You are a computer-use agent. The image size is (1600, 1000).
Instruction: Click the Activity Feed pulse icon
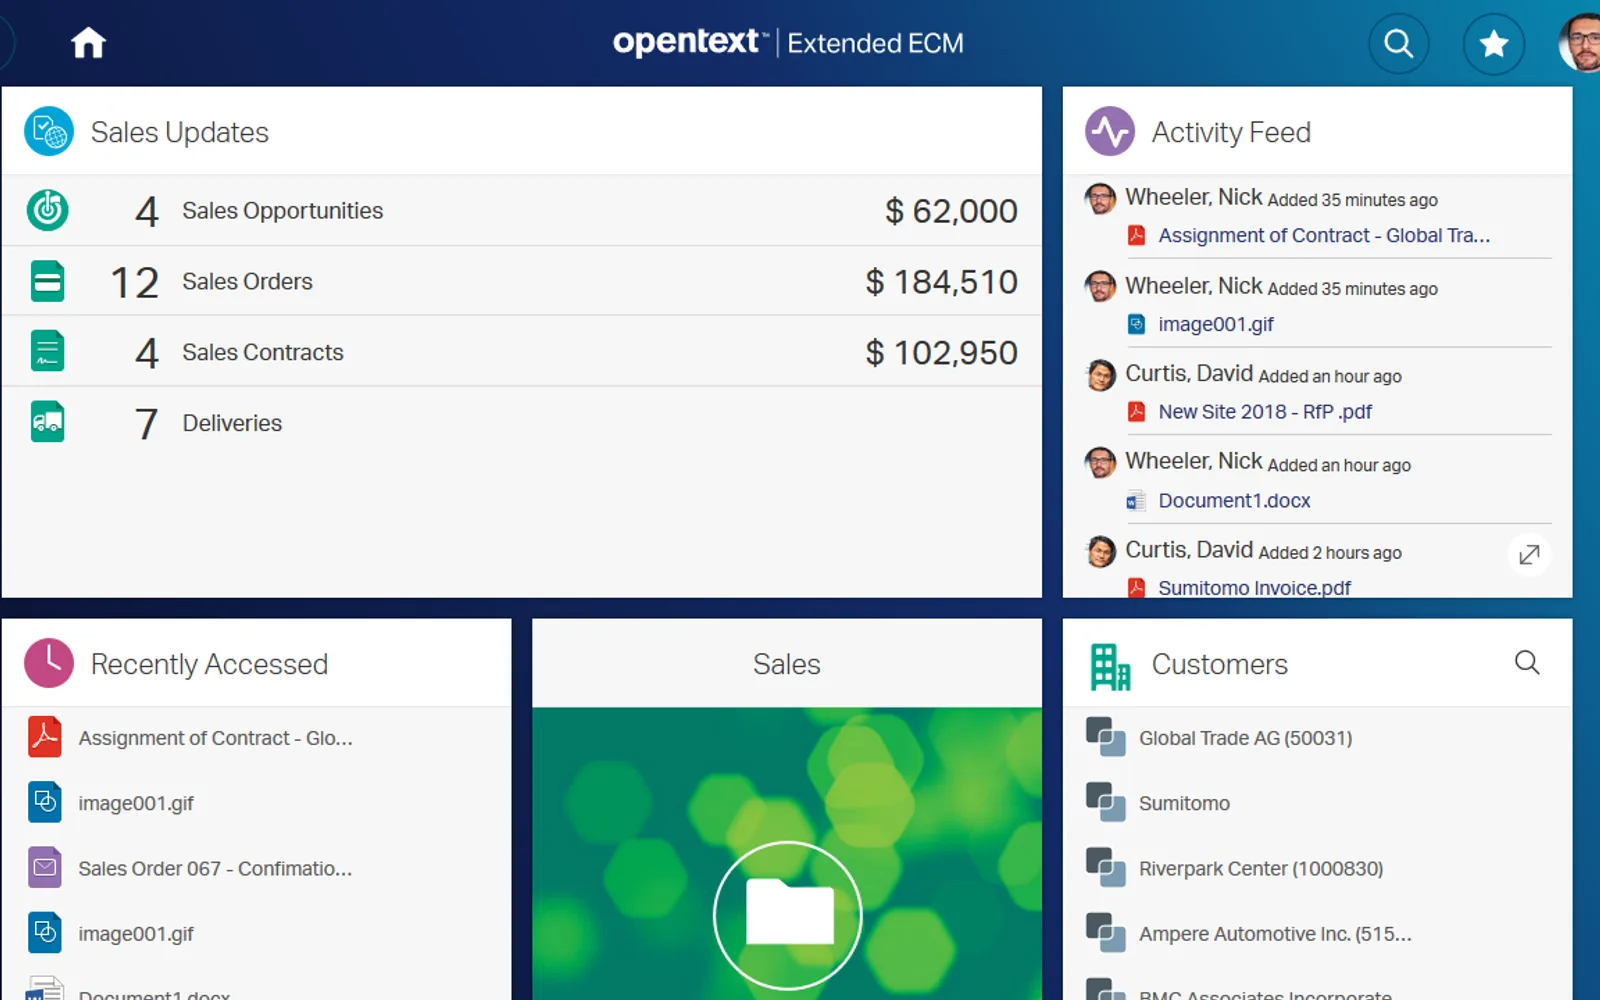[x=1109, y=131]
